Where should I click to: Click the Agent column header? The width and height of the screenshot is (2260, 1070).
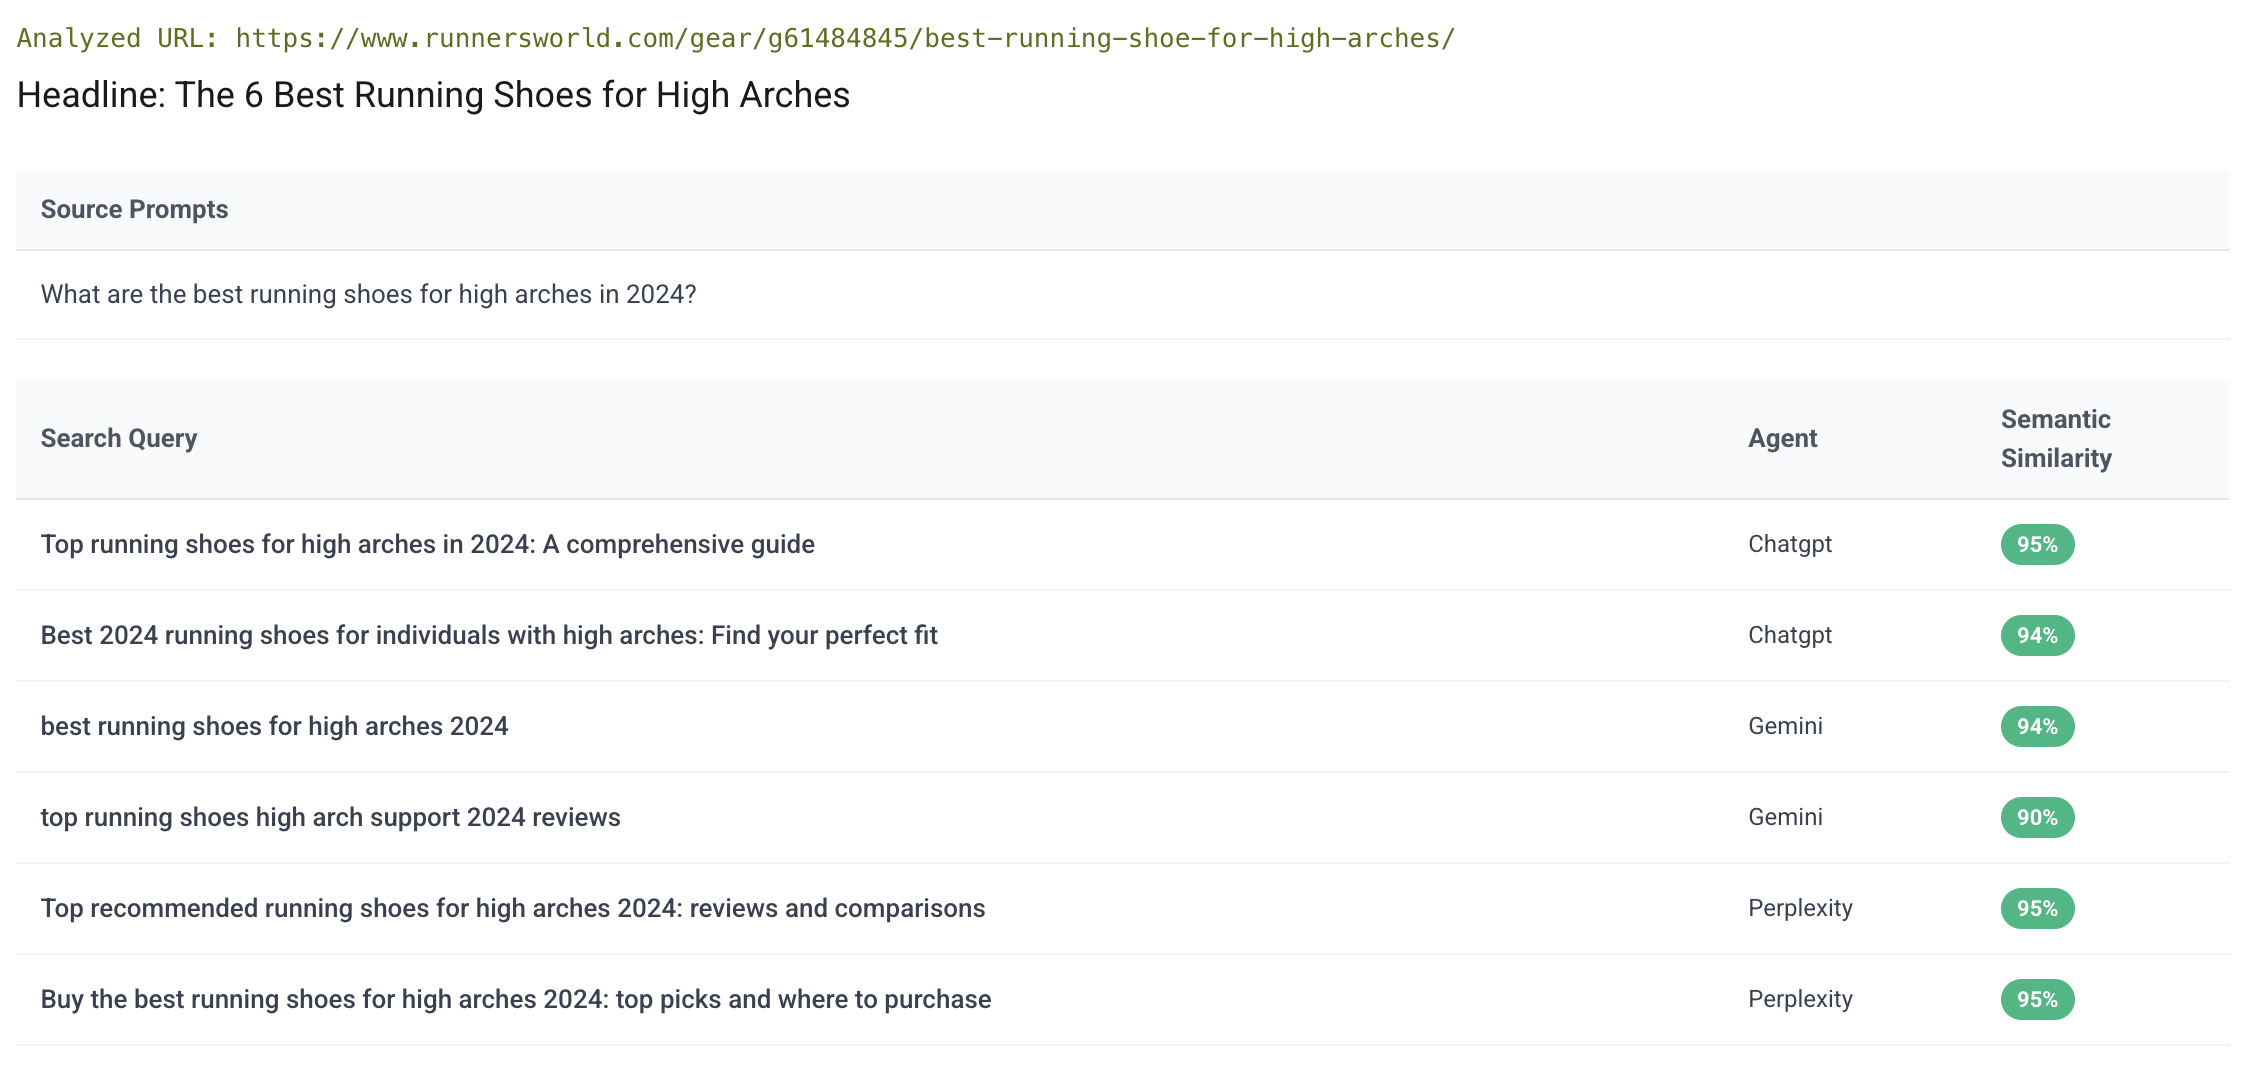(x=1782, y=438)
